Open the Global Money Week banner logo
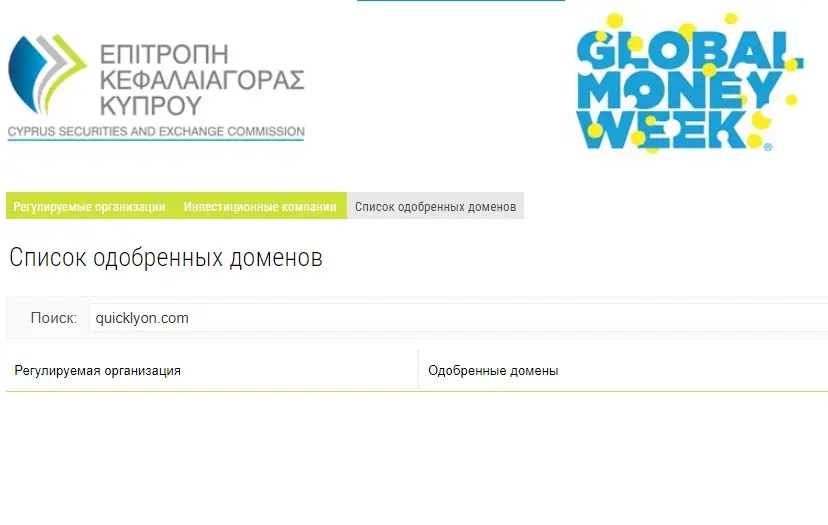Screen dimensions: 828x525 click(689, 82)
